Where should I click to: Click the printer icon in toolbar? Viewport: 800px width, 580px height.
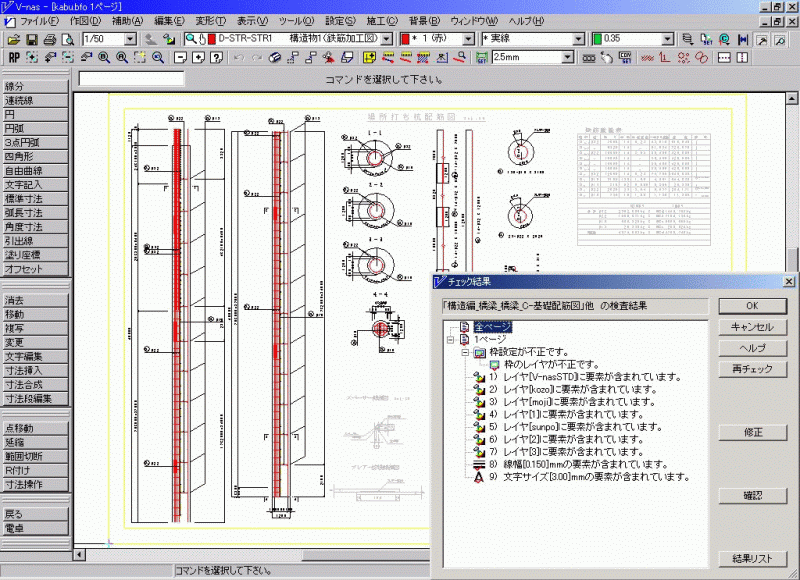tap(49, 39)
